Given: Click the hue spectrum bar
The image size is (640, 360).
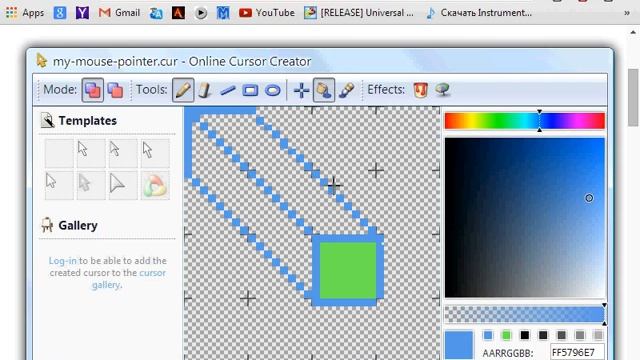Looking at the screenshot, I should click(524, 121).
